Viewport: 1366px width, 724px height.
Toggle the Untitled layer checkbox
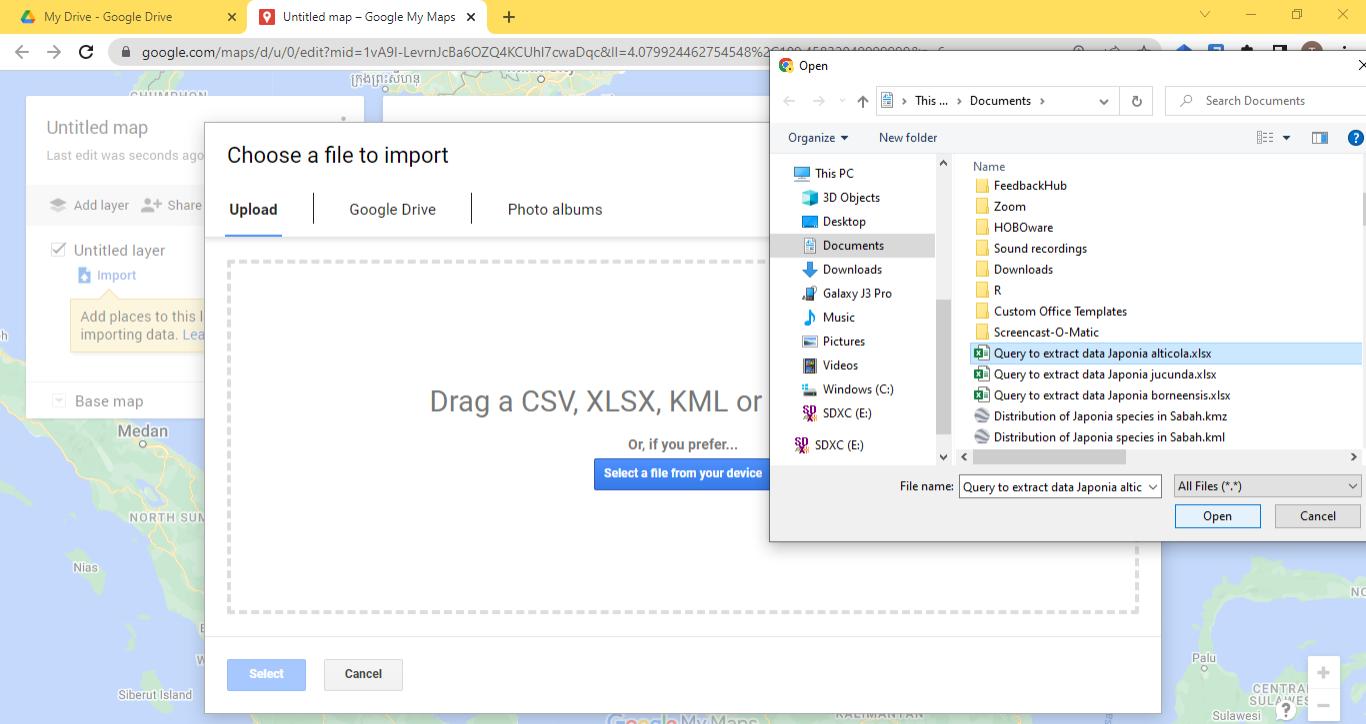[58, 250]
